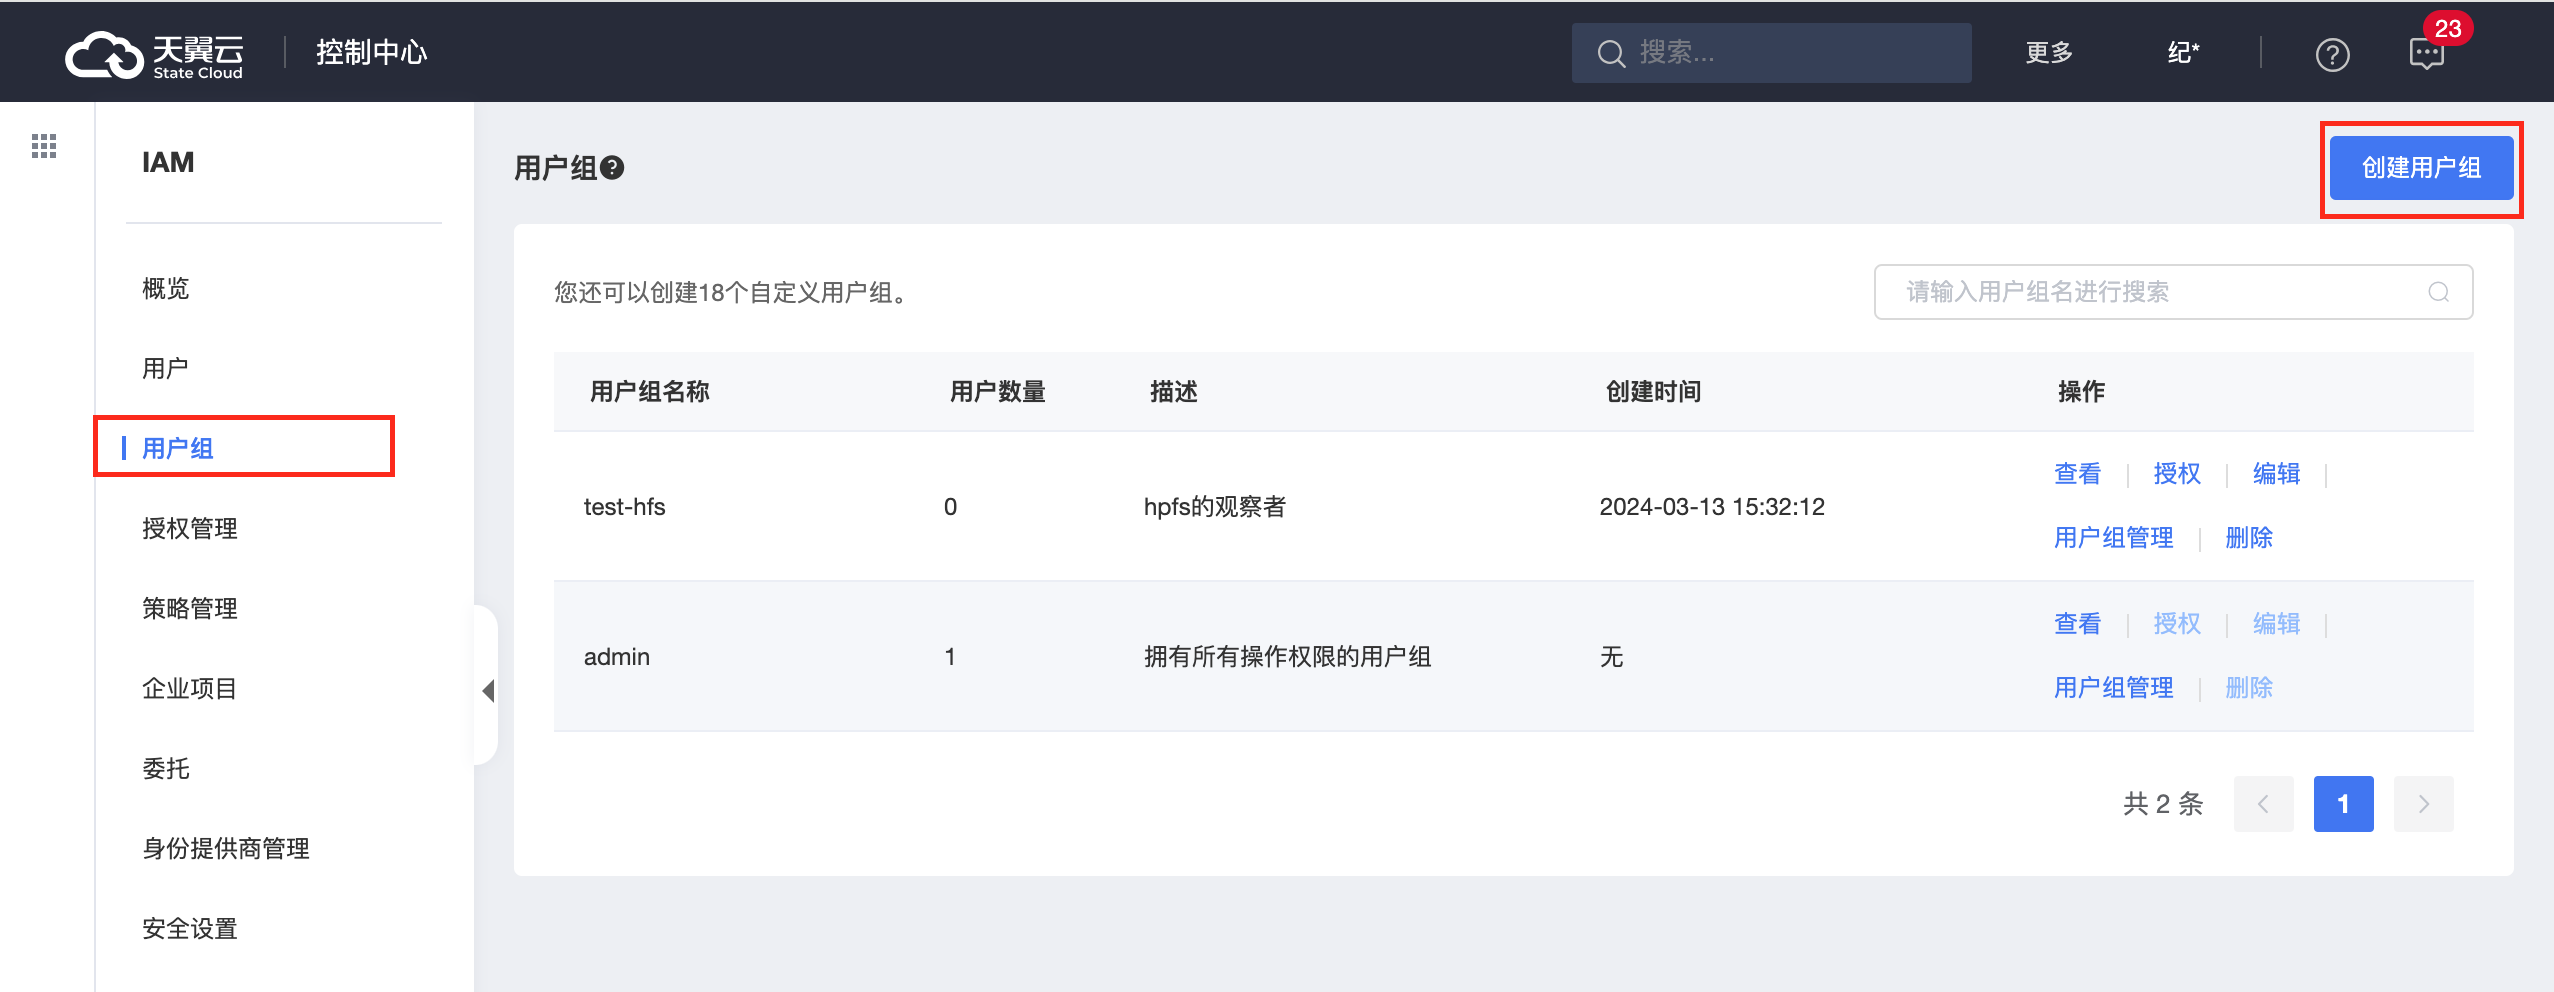Viewport: 2554px width, 992px height.
Task: Open 企业项目 in the sidebar
Action: (x=190, y=689)
